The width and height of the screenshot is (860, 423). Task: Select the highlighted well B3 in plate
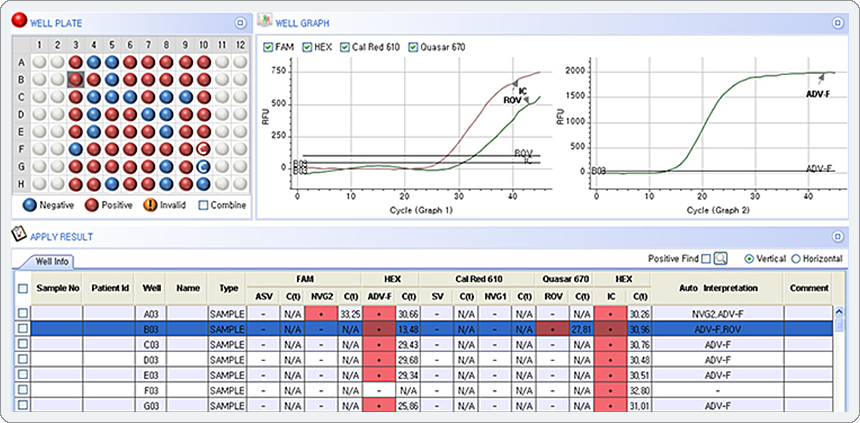75,79
